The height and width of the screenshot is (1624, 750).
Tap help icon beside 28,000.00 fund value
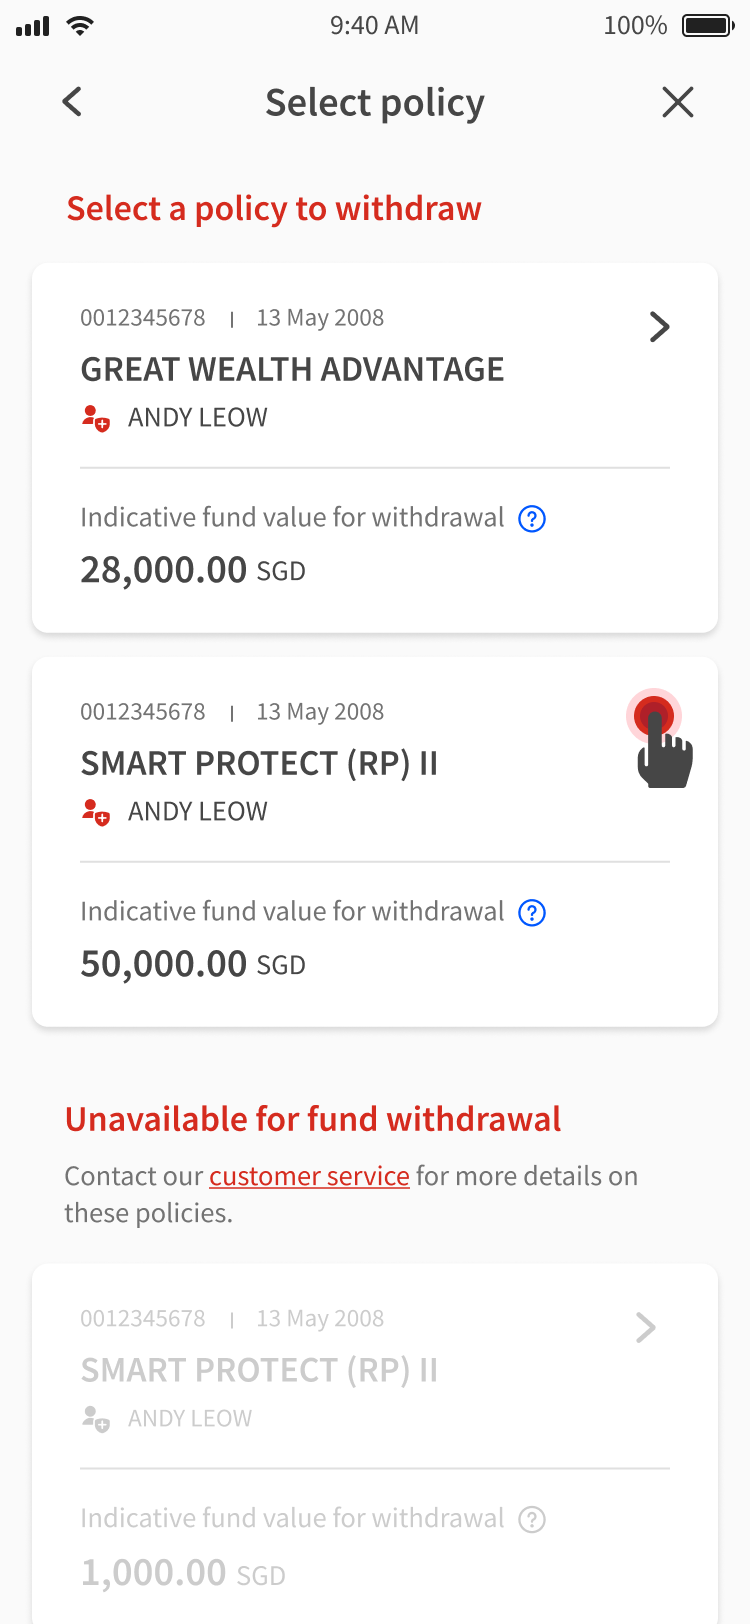[532, 519]
